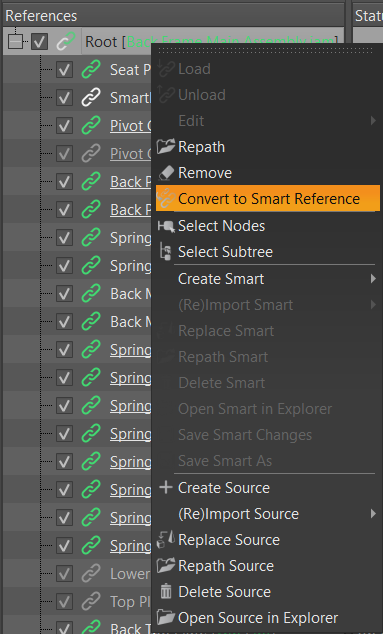Choose Open Smart in Explorer

(268, 409)
